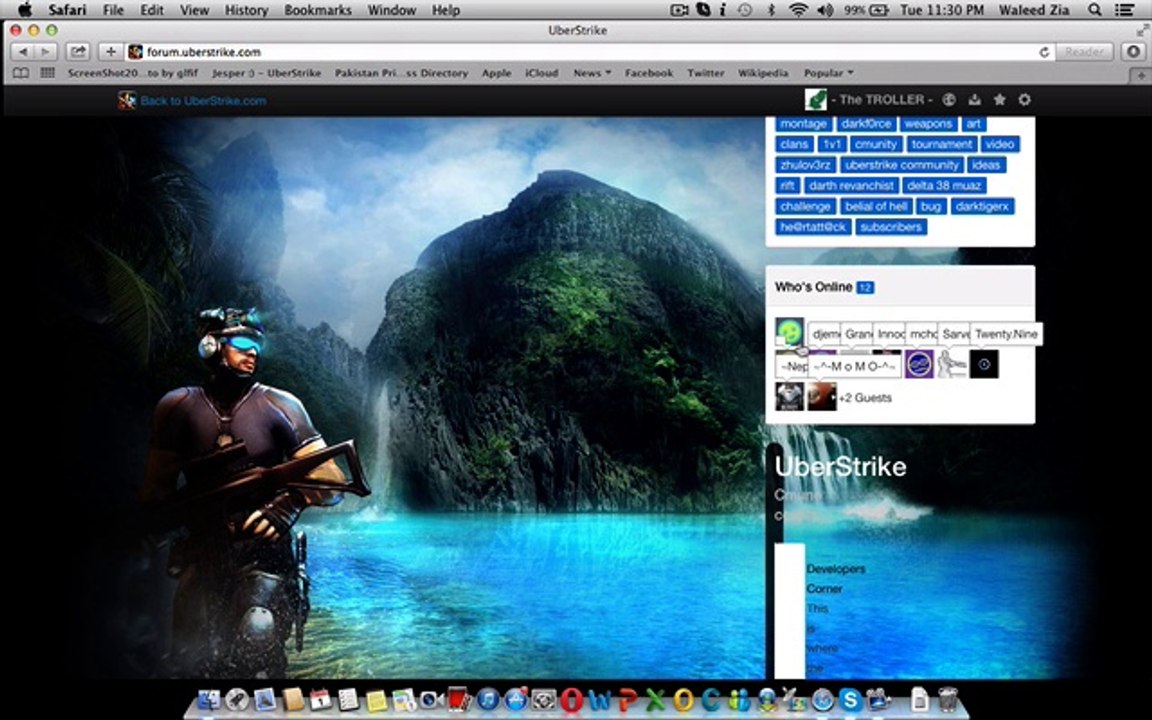
Task: Expand the Popular bookmarks folder dropdown
Action: pyautogui.click(x=829, y=73)
